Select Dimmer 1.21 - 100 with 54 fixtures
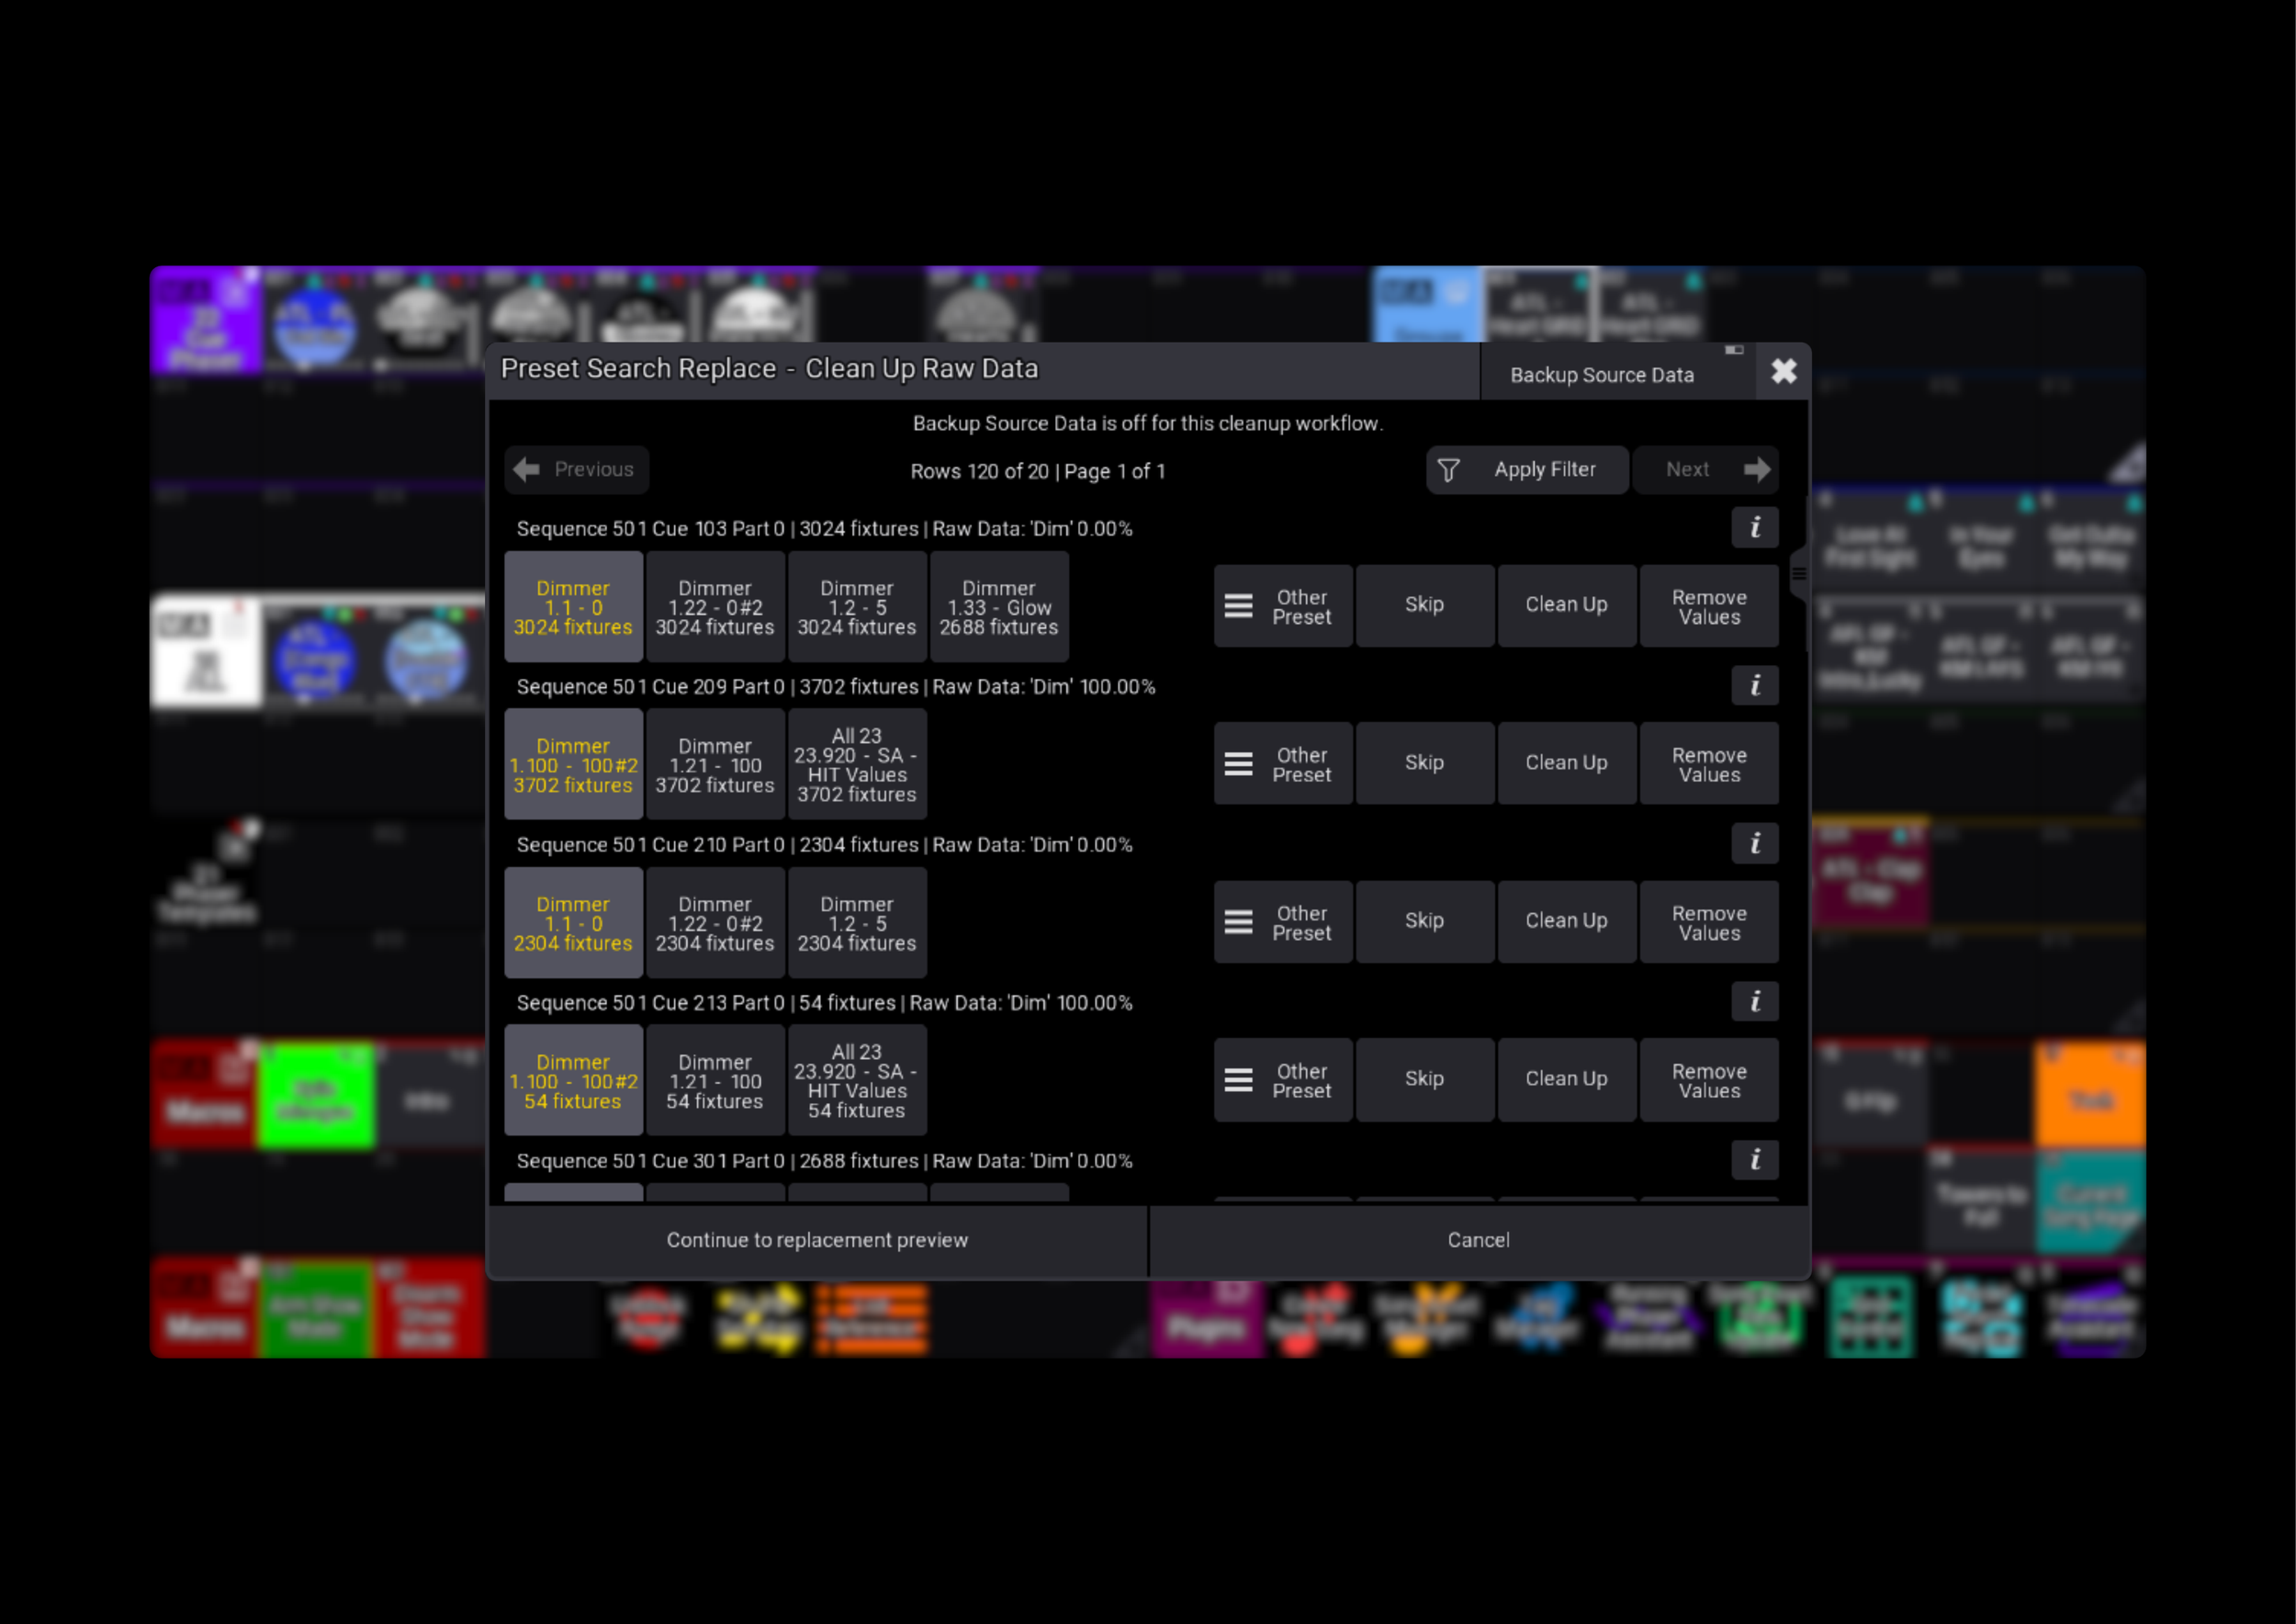2296x1624 pixels. pyautogui.click(x=715, y=1081)
